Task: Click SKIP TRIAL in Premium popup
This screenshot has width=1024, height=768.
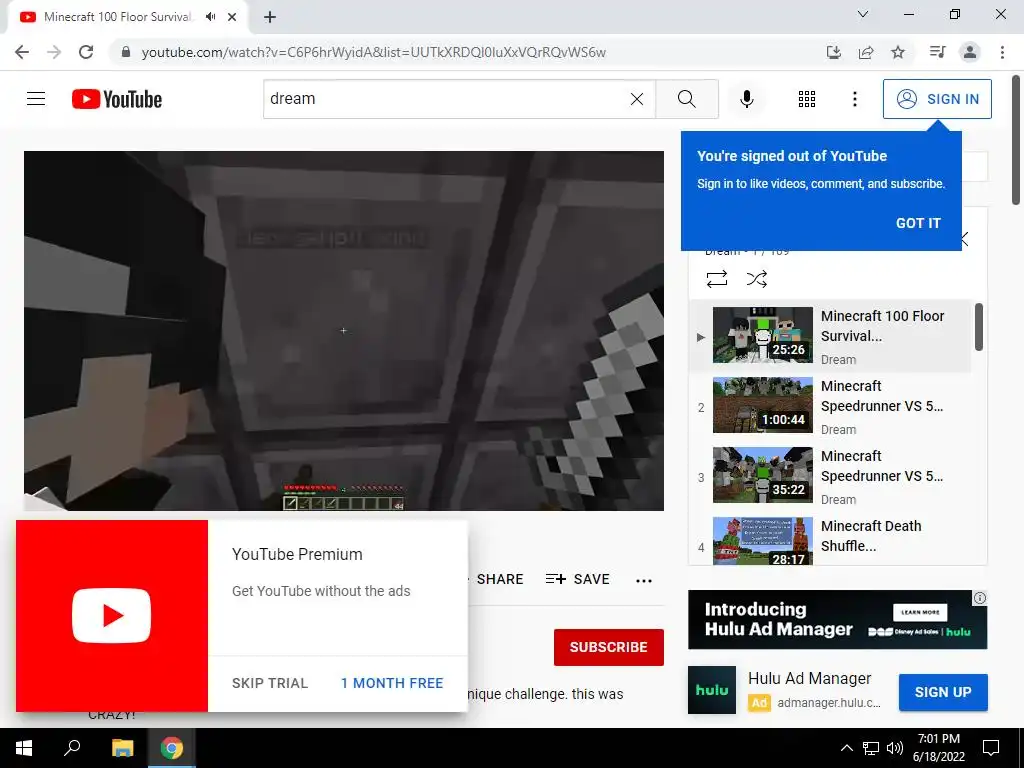Action: click(x=270, y=683)
